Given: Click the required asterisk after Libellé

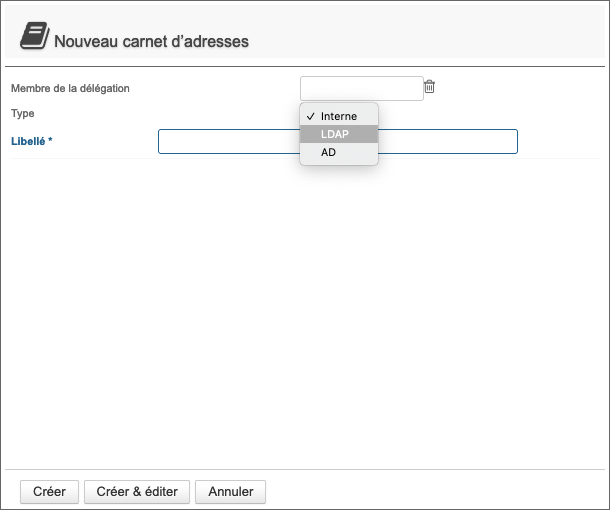Looking at the screenshot, I should click(x=50, y=142).
